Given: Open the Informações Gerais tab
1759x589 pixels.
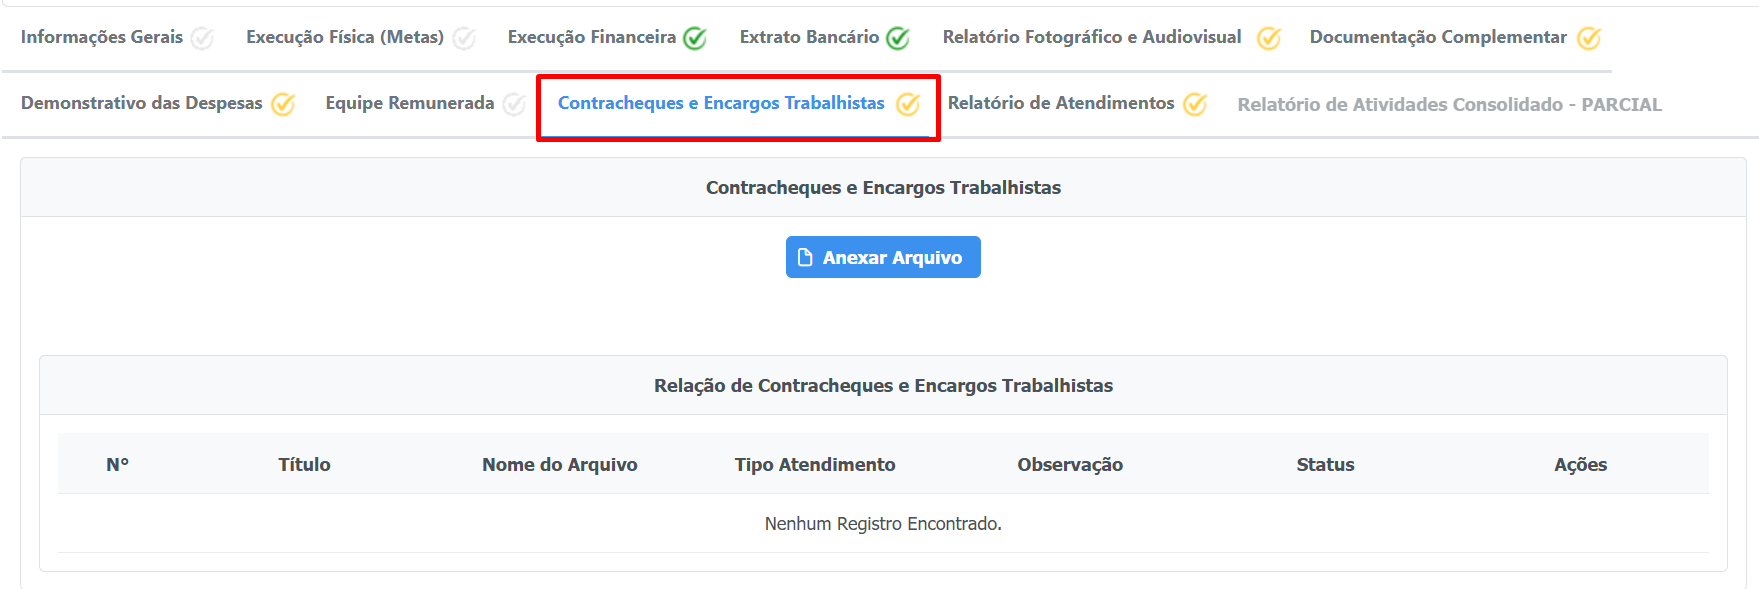Looking at the screenshot, I should coord(102,37).
